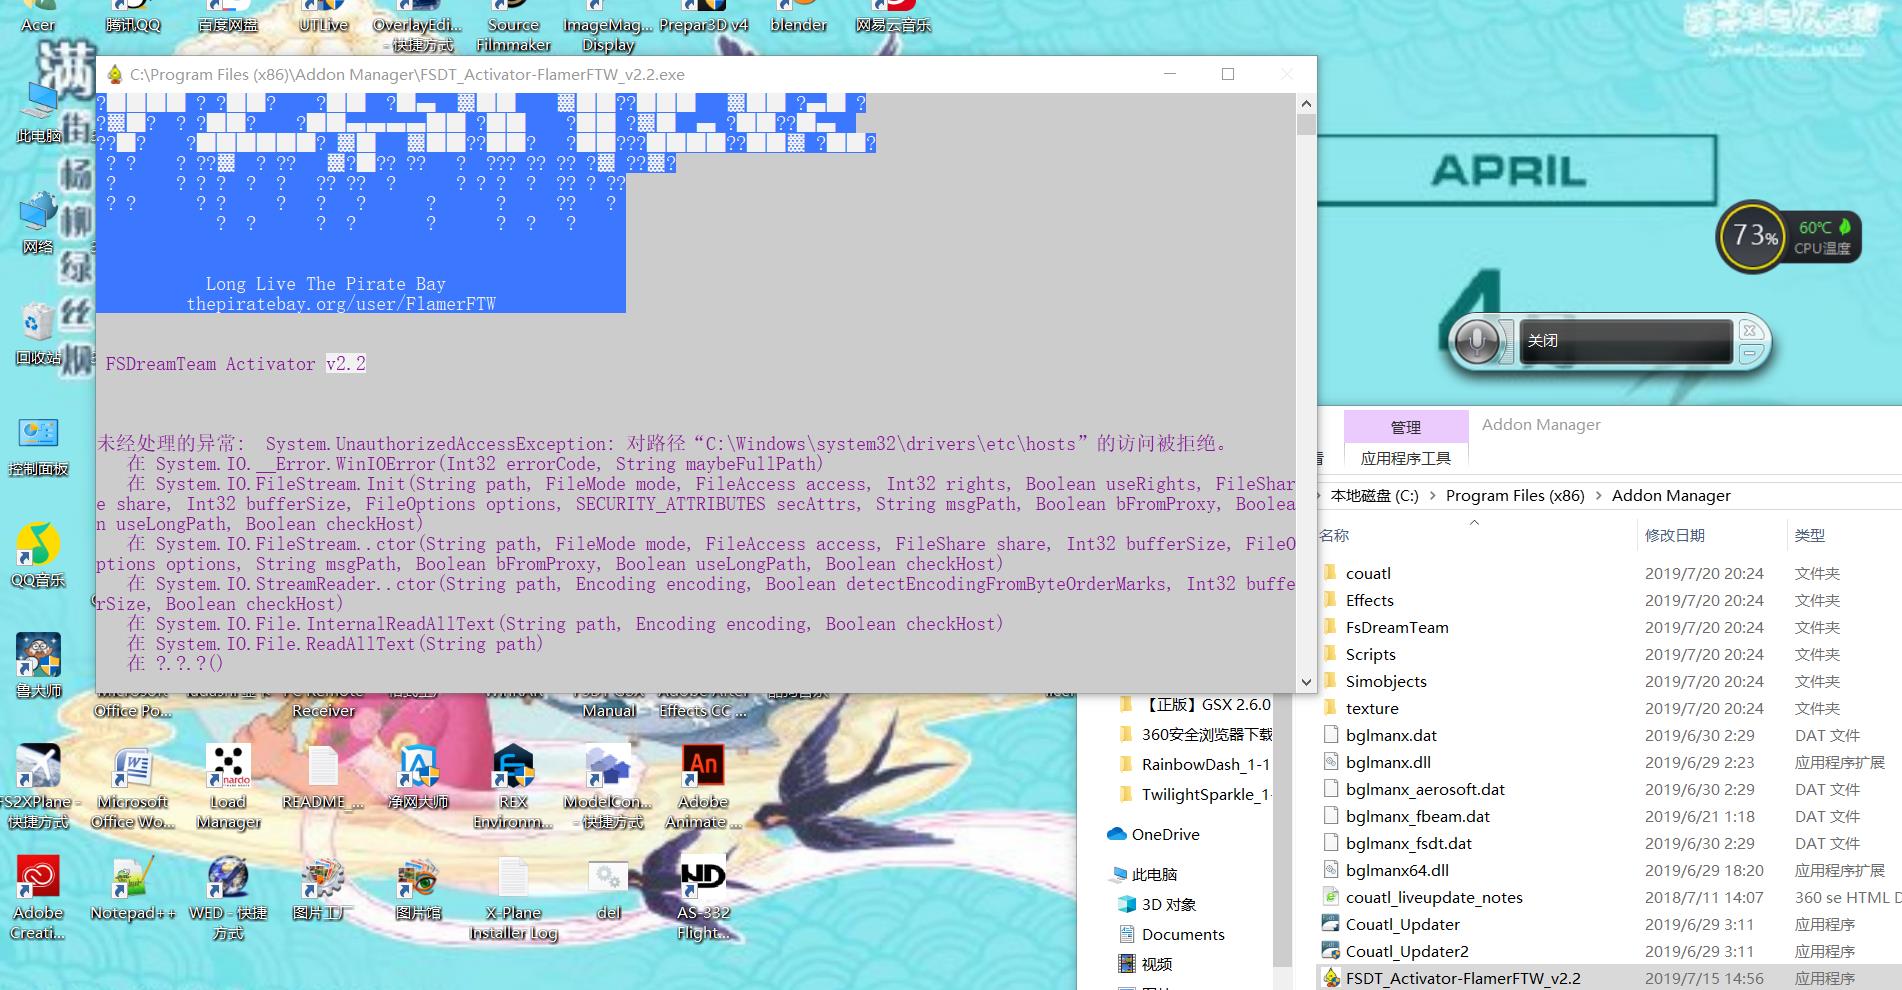Open Load Manager desktop icon
Screen dimensions: 1902x990
tap(228, 787)
